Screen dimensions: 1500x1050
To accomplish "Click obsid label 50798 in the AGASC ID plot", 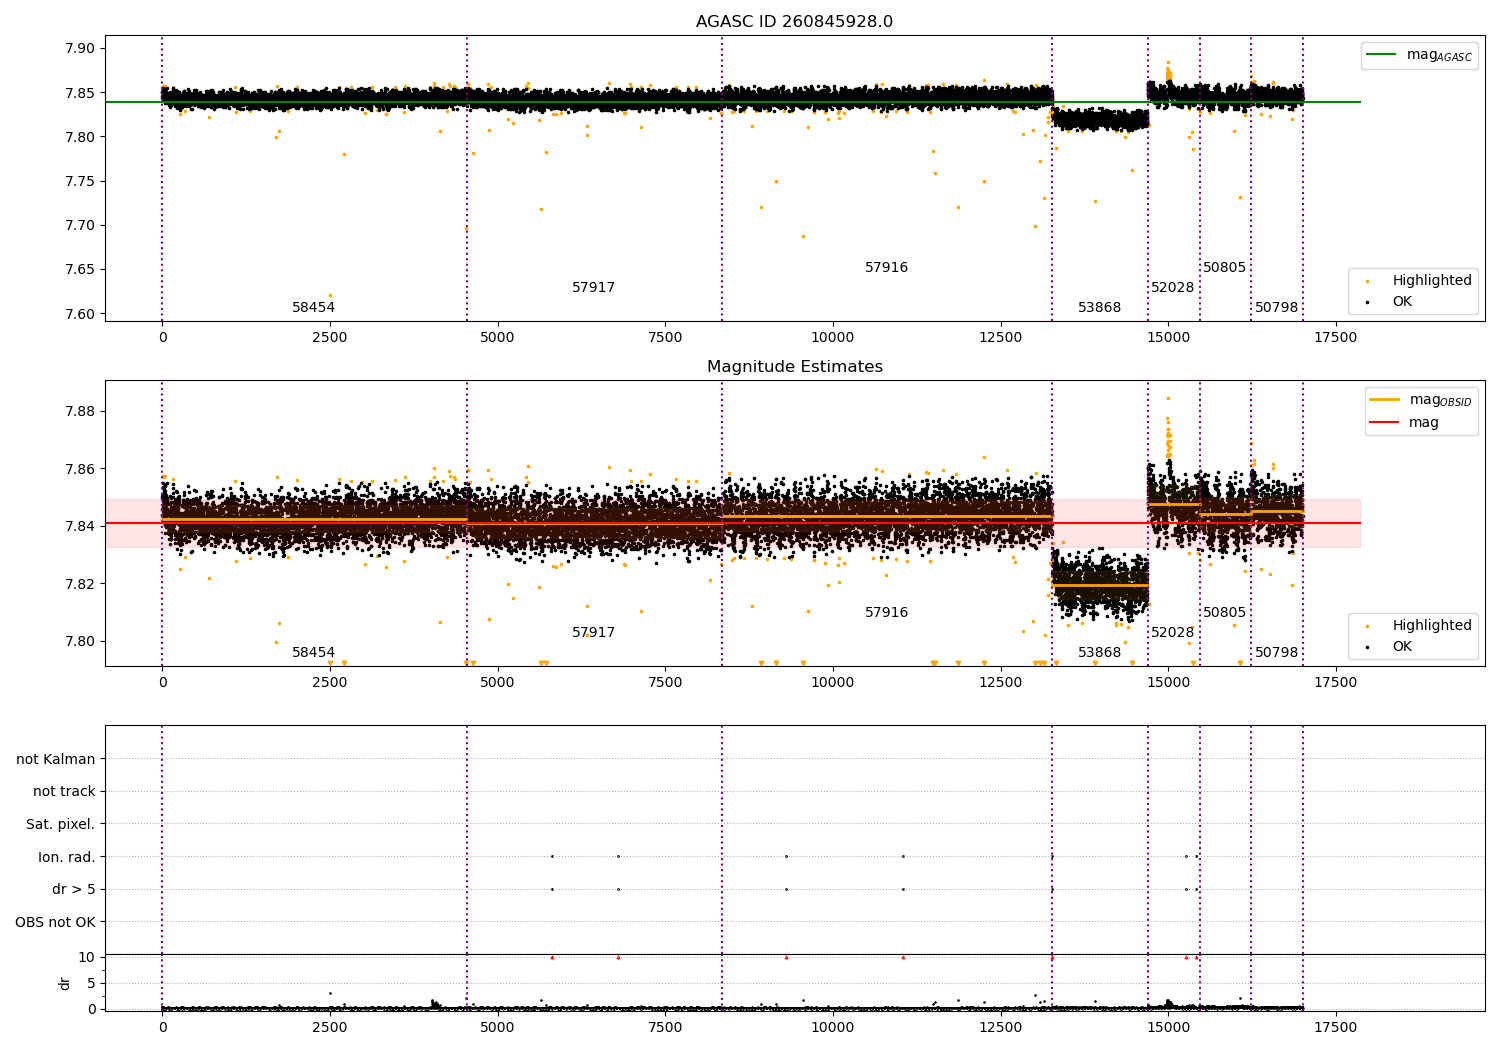I will tap(1276, 307).
